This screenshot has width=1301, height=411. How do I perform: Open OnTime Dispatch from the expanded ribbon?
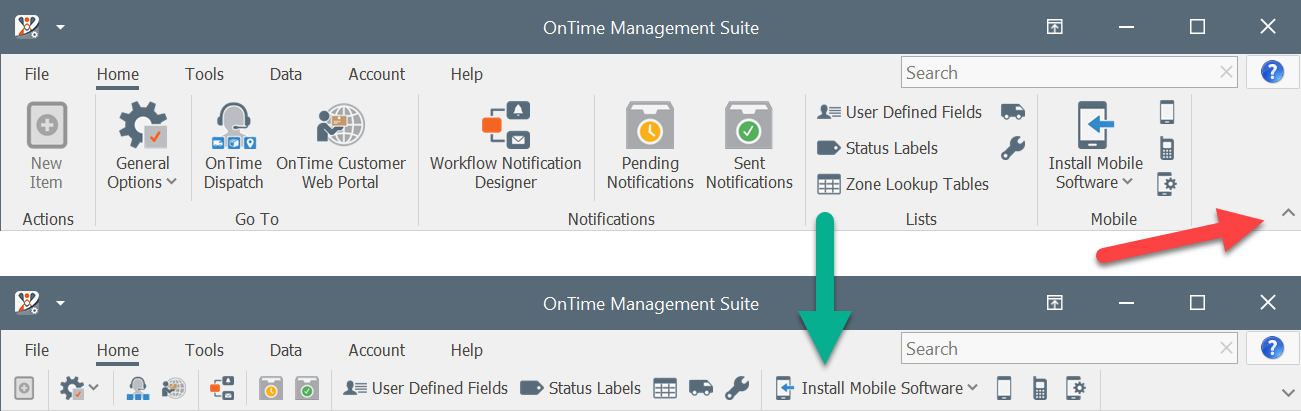(233, 146)
